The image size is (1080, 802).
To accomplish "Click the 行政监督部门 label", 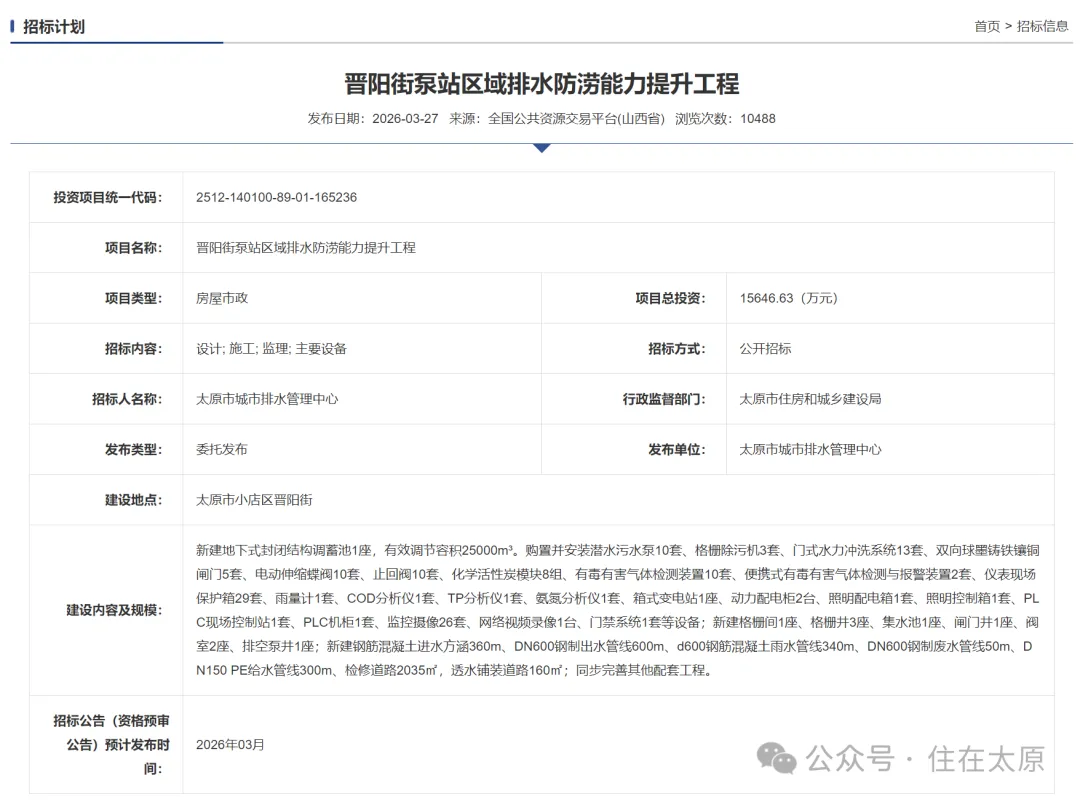I will (x=664, y=399).
